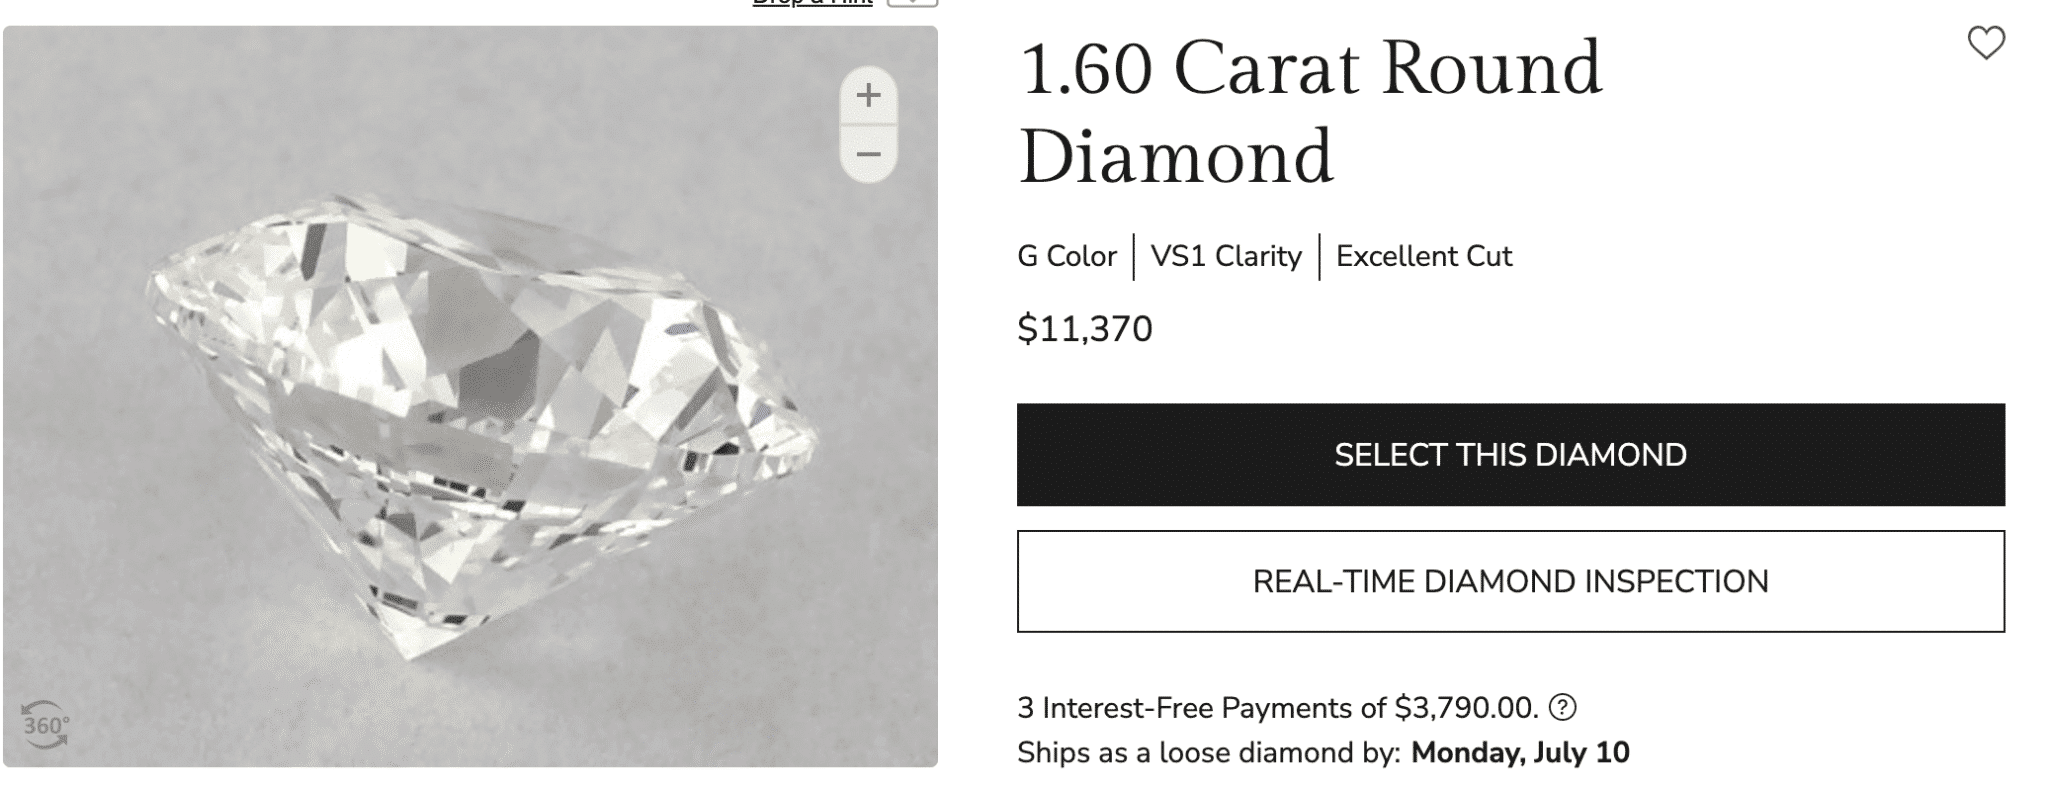Click the Excellent Cut specification
Viewport: 2048px width, 793px height.
tap(1424, 257)
